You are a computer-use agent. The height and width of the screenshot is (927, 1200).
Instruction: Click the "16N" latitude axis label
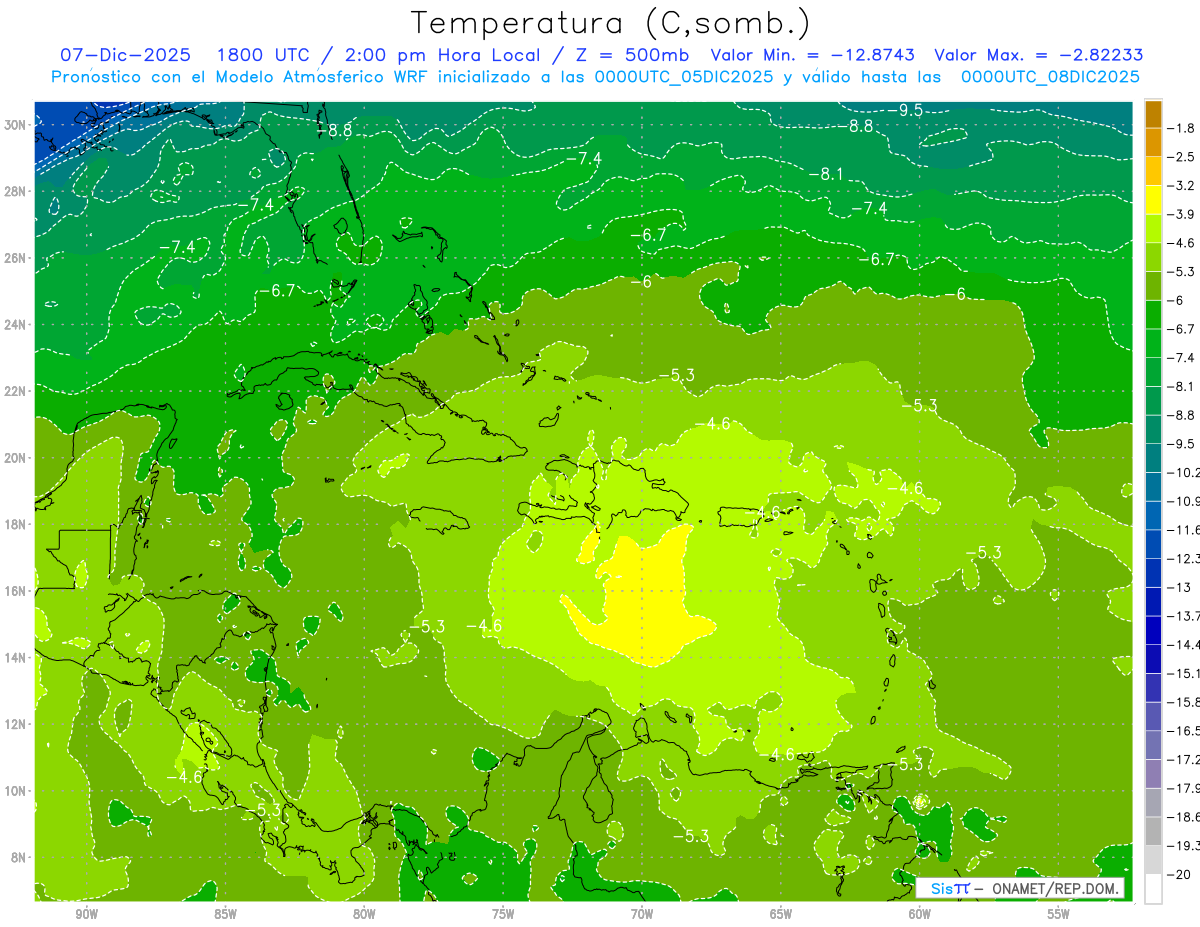(x=16, y=591)
